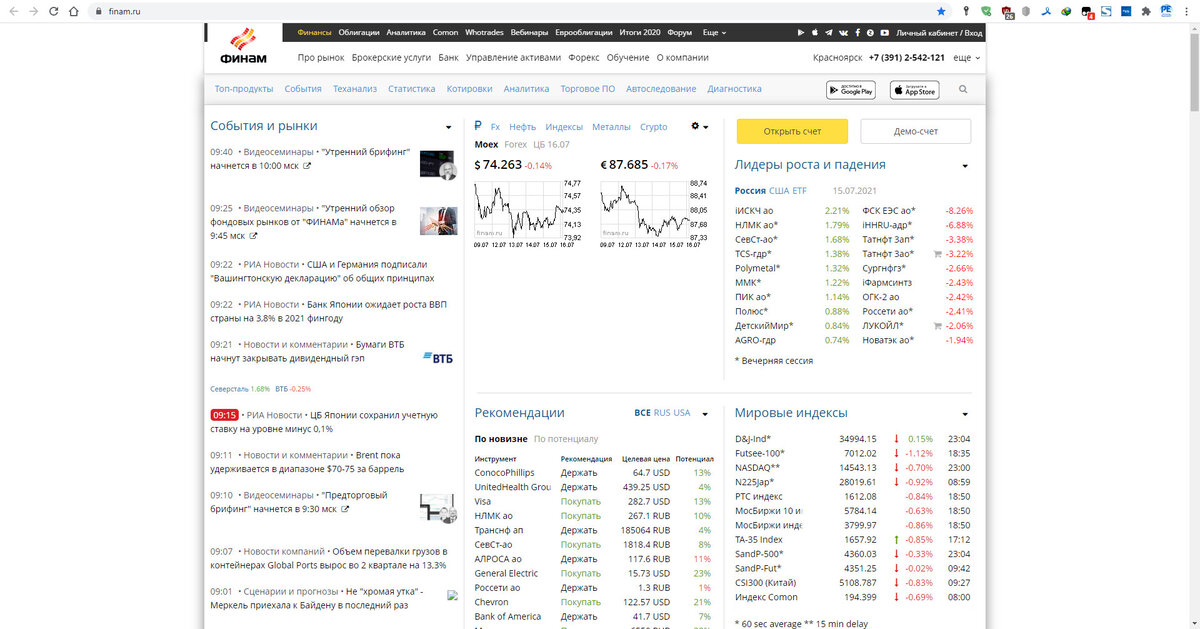This screenshot has width=1200, height=629.
Task: Filter recommendations by USA
Action: [682, 413]
